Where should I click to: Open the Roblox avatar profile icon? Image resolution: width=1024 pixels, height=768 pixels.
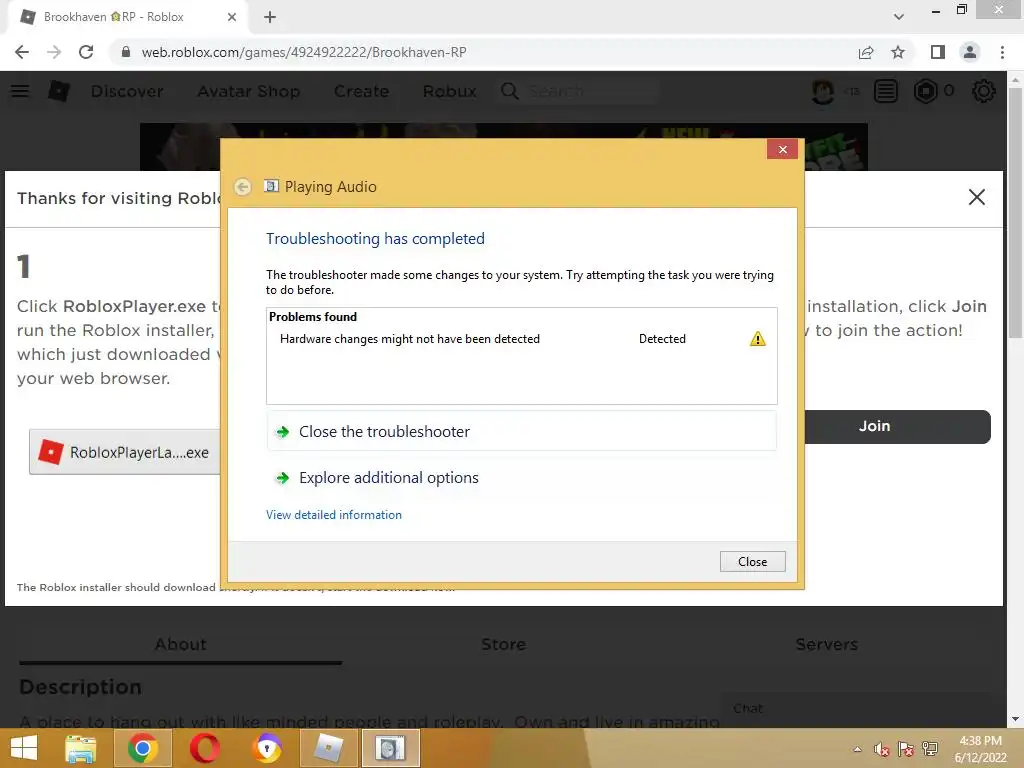tap(823, 91)
